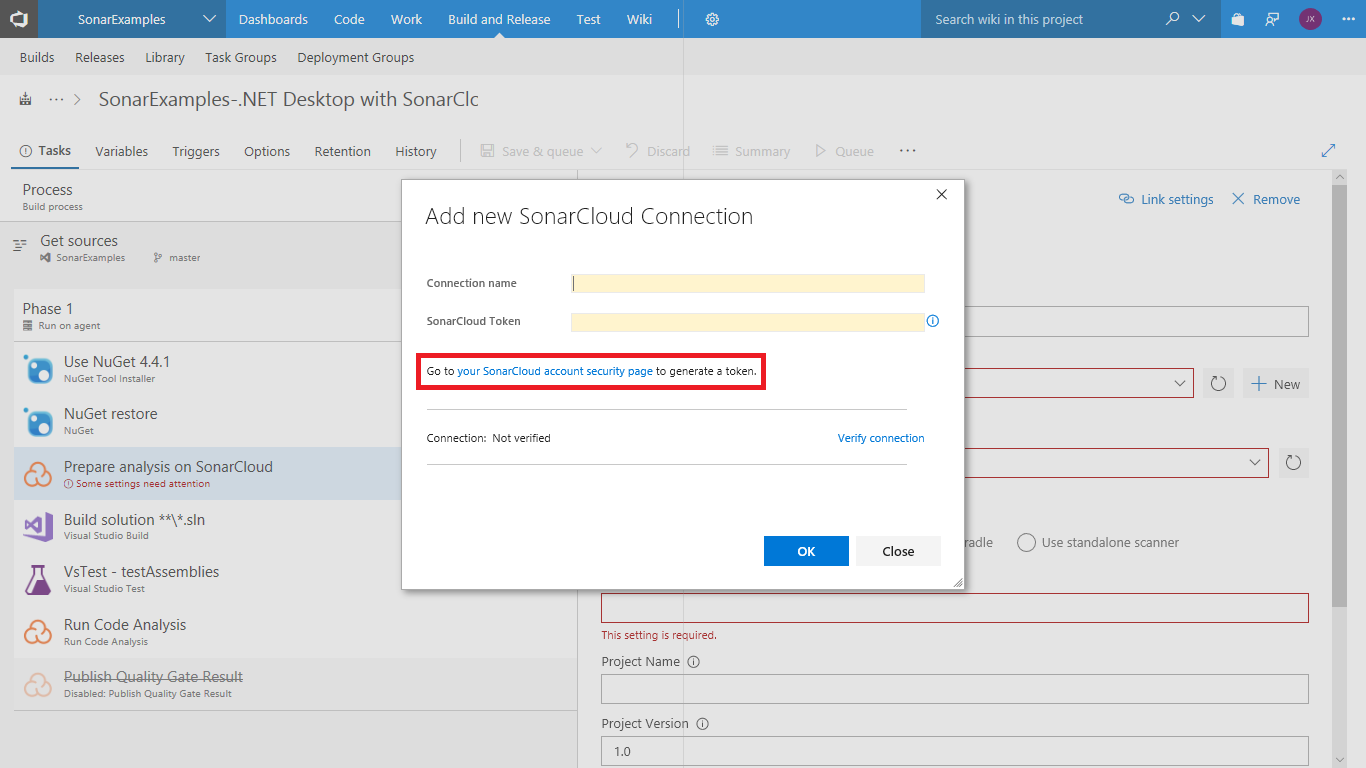Select the Use NuGet 4.4.1 task

pos(208,369)
